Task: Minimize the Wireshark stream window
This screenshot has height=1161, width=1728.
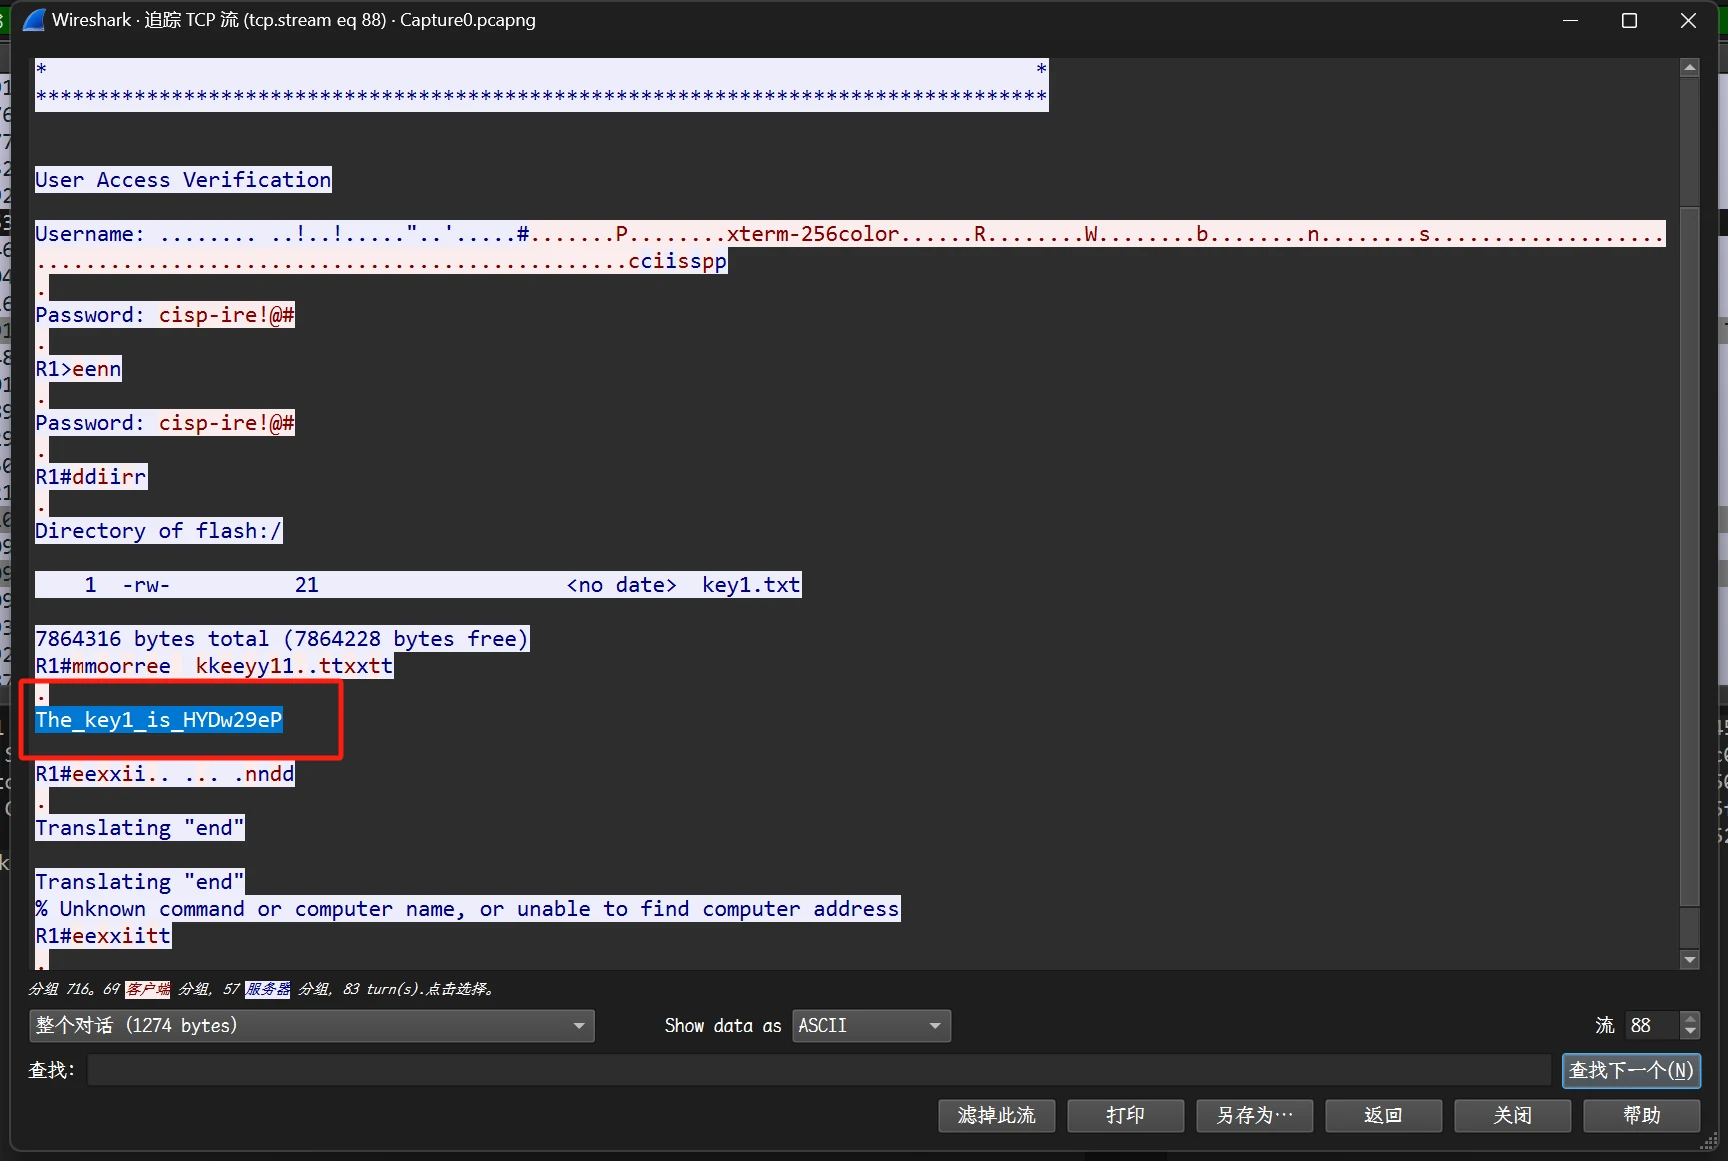Action: click(x=1570, y=21)
